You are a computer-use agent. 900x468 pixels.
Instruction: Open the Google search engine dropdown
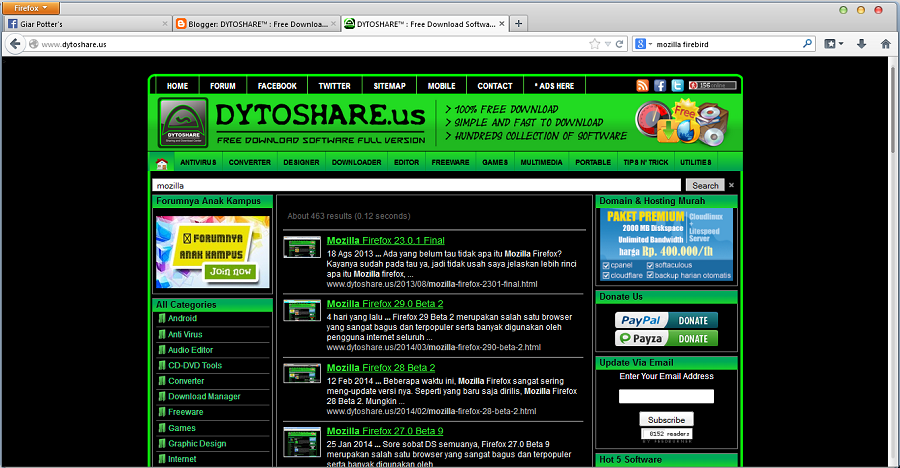[643, 44]
